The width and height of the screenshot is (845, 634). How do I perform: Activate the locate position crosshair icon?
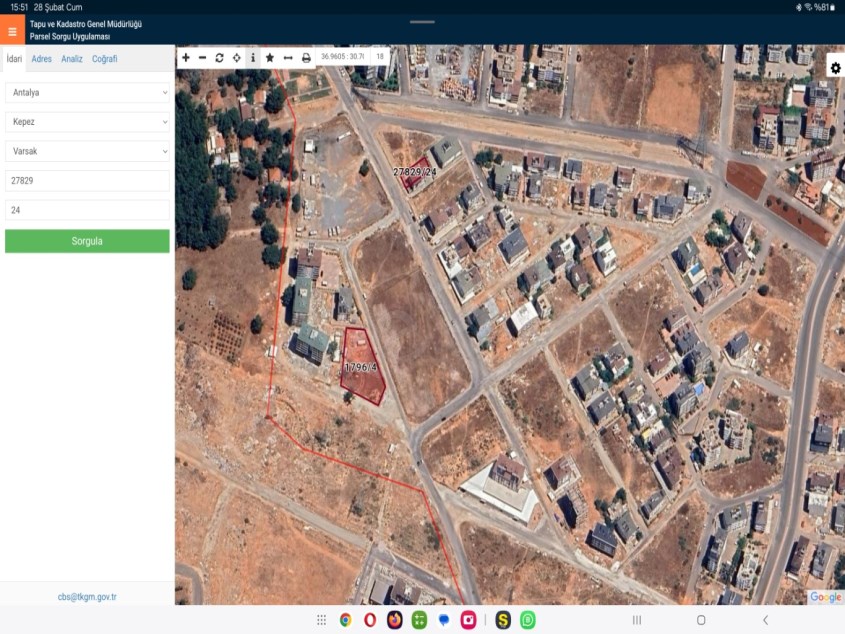click(x=236, y=58)
